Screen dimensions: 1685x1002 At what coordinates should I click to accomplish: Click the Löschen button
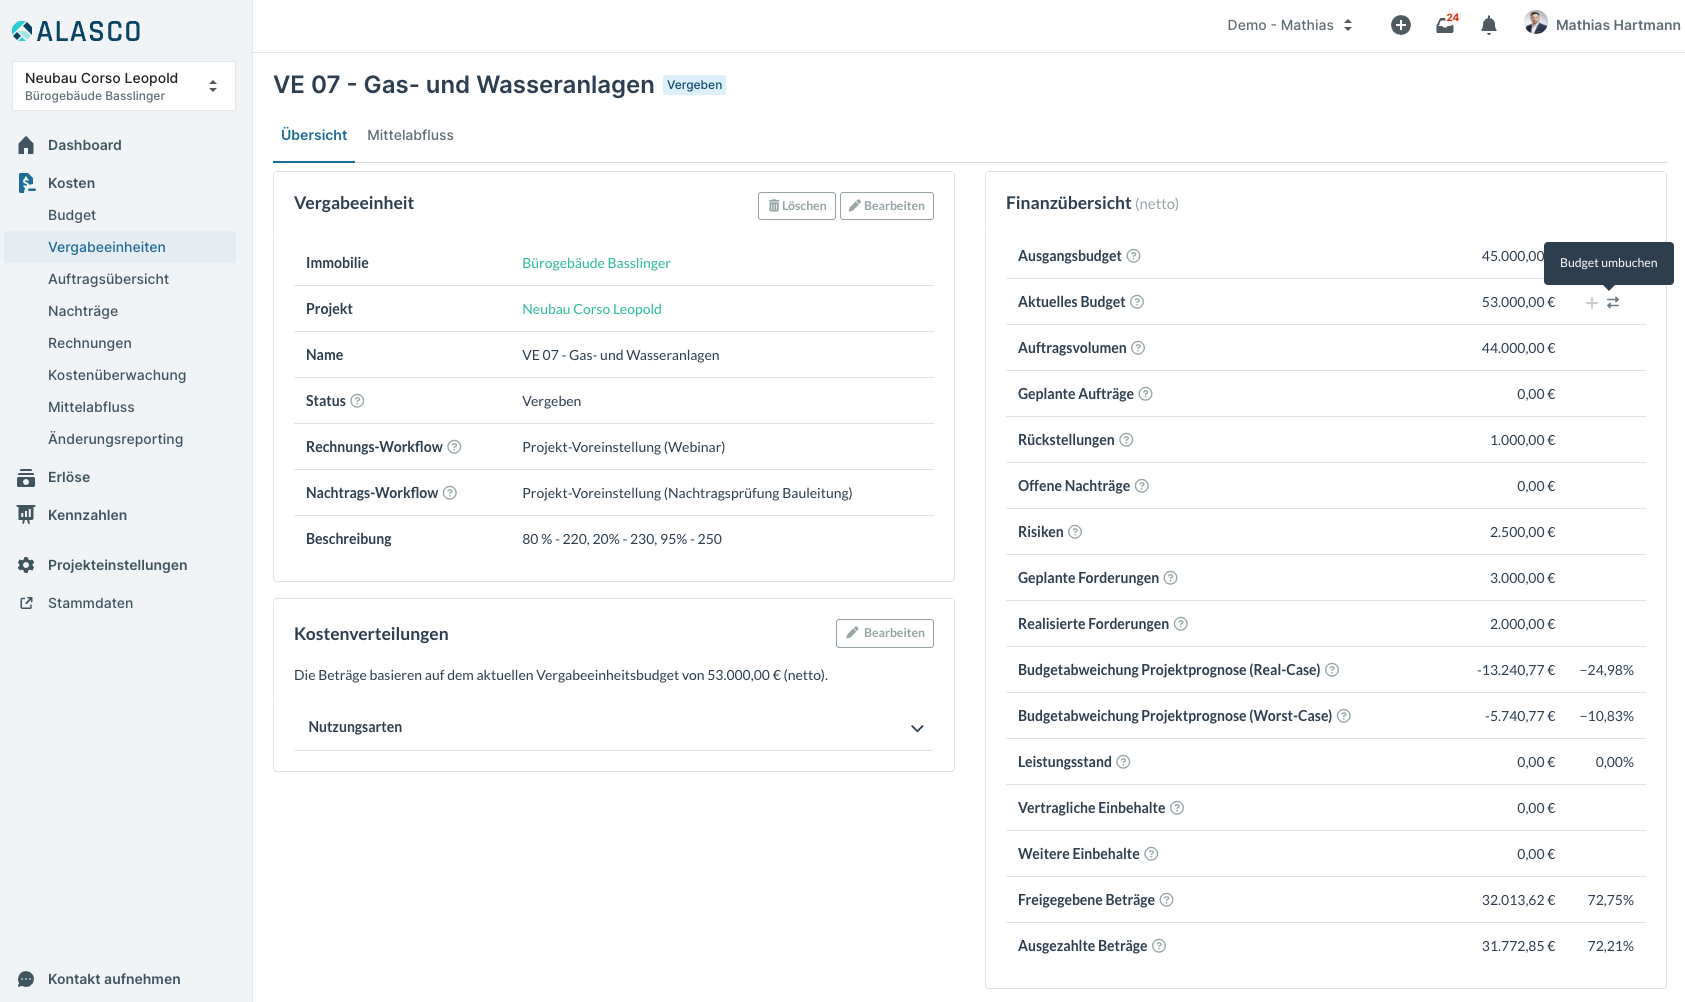coord(796,206)
